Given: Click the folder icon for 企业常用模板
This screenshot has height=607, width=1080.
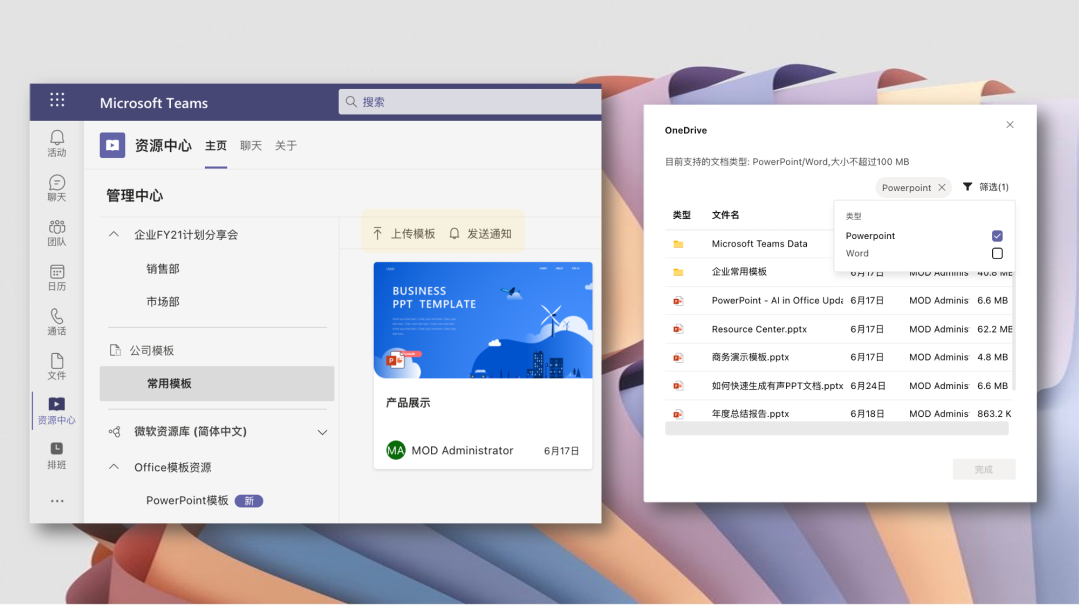Looking at the screenshot, I should (x=678, y=272).
